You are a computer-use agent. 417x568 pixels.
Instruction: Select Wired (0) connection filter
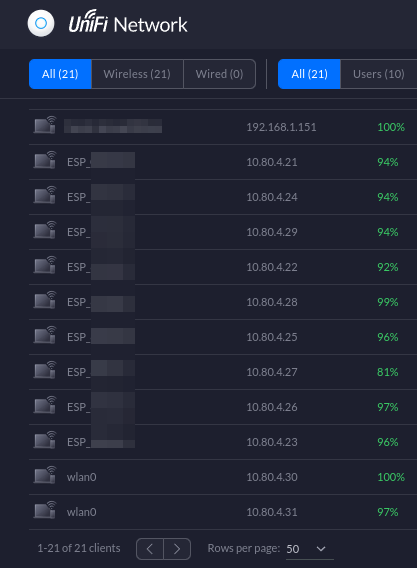(x=220, y=74)
